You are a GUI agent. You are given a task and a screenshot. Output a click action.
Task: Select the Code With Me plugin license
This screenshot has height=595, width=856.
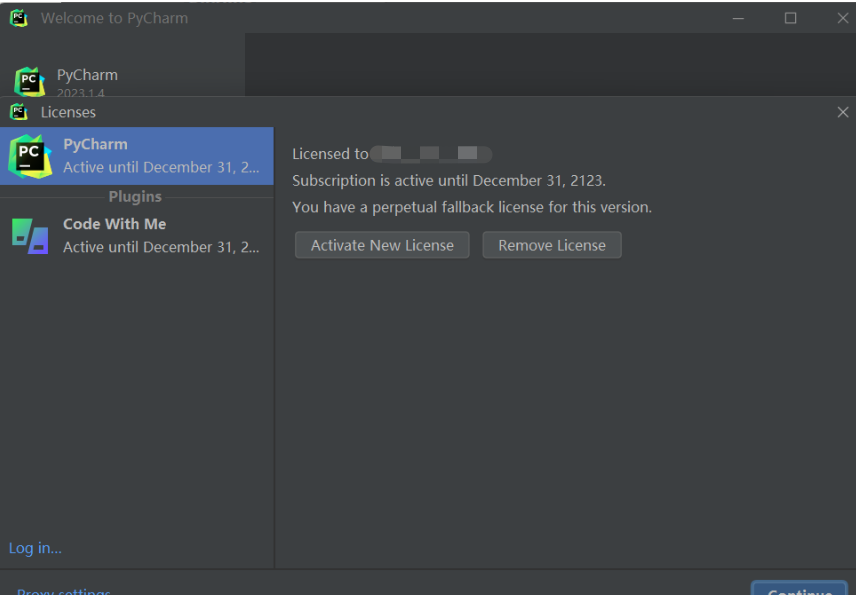point(136,235)
